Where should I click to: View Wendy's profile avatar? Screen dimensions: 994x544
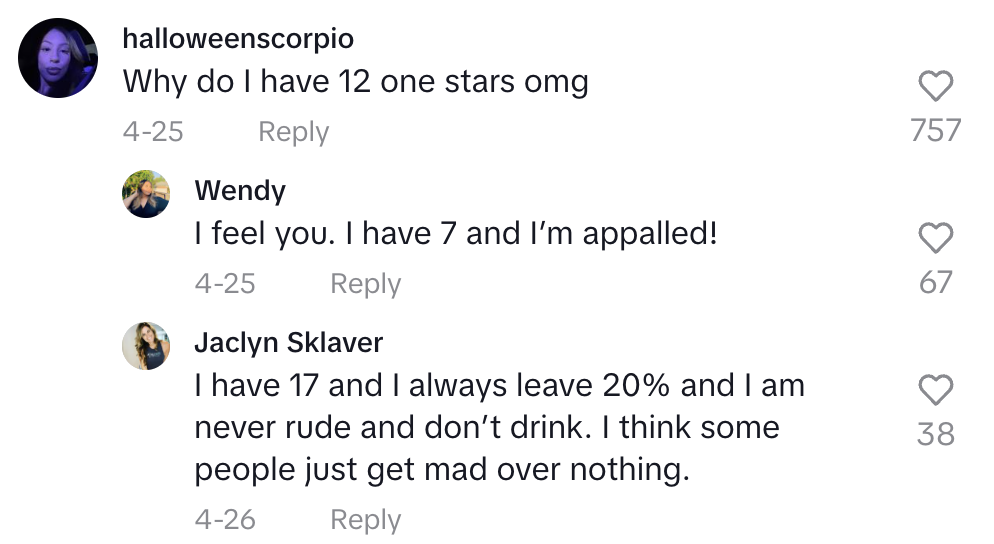pyautogui.click(x=146, y=193)
